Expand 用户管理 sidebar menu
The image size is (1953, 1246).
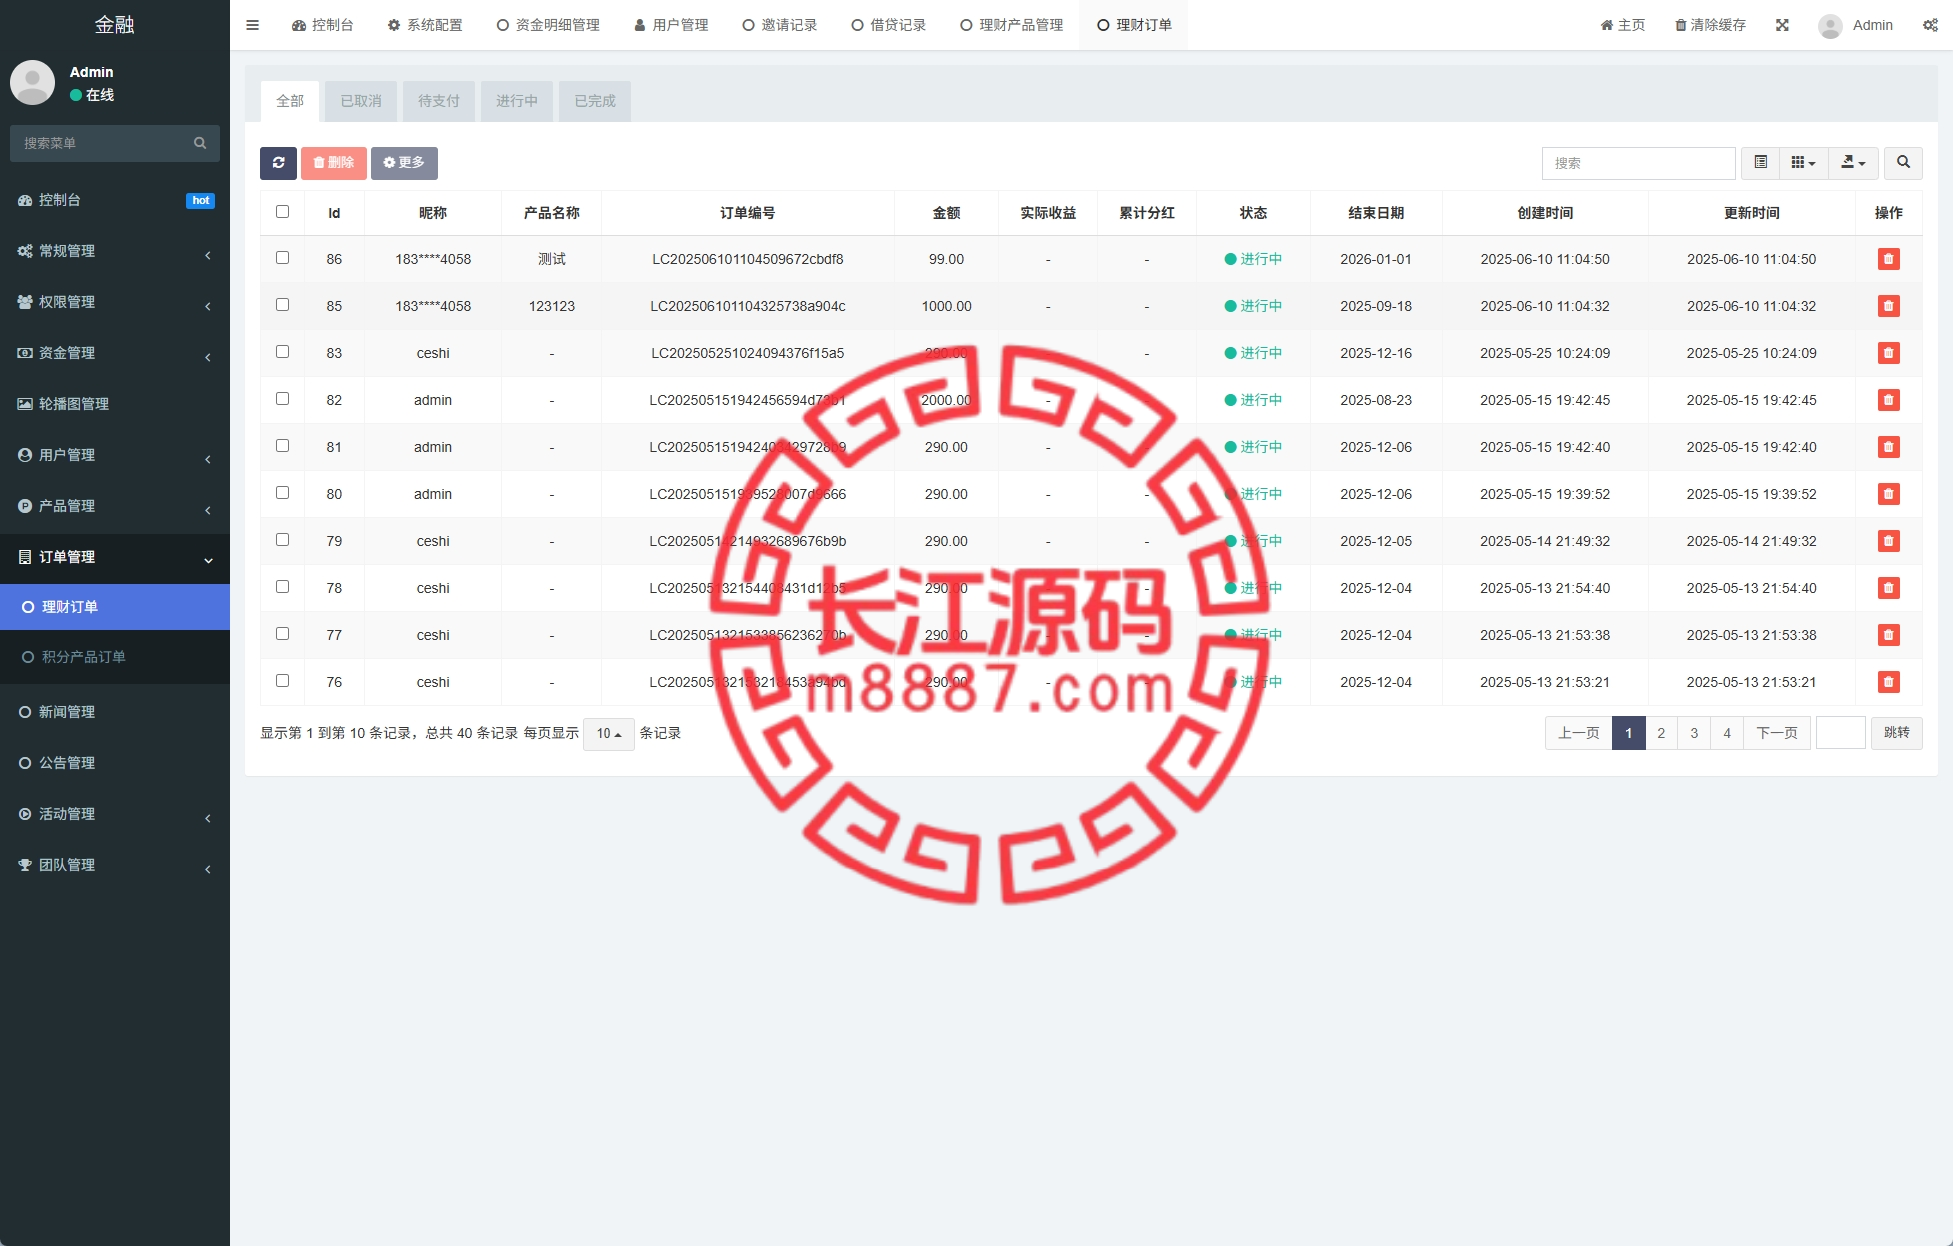point(115,455)
